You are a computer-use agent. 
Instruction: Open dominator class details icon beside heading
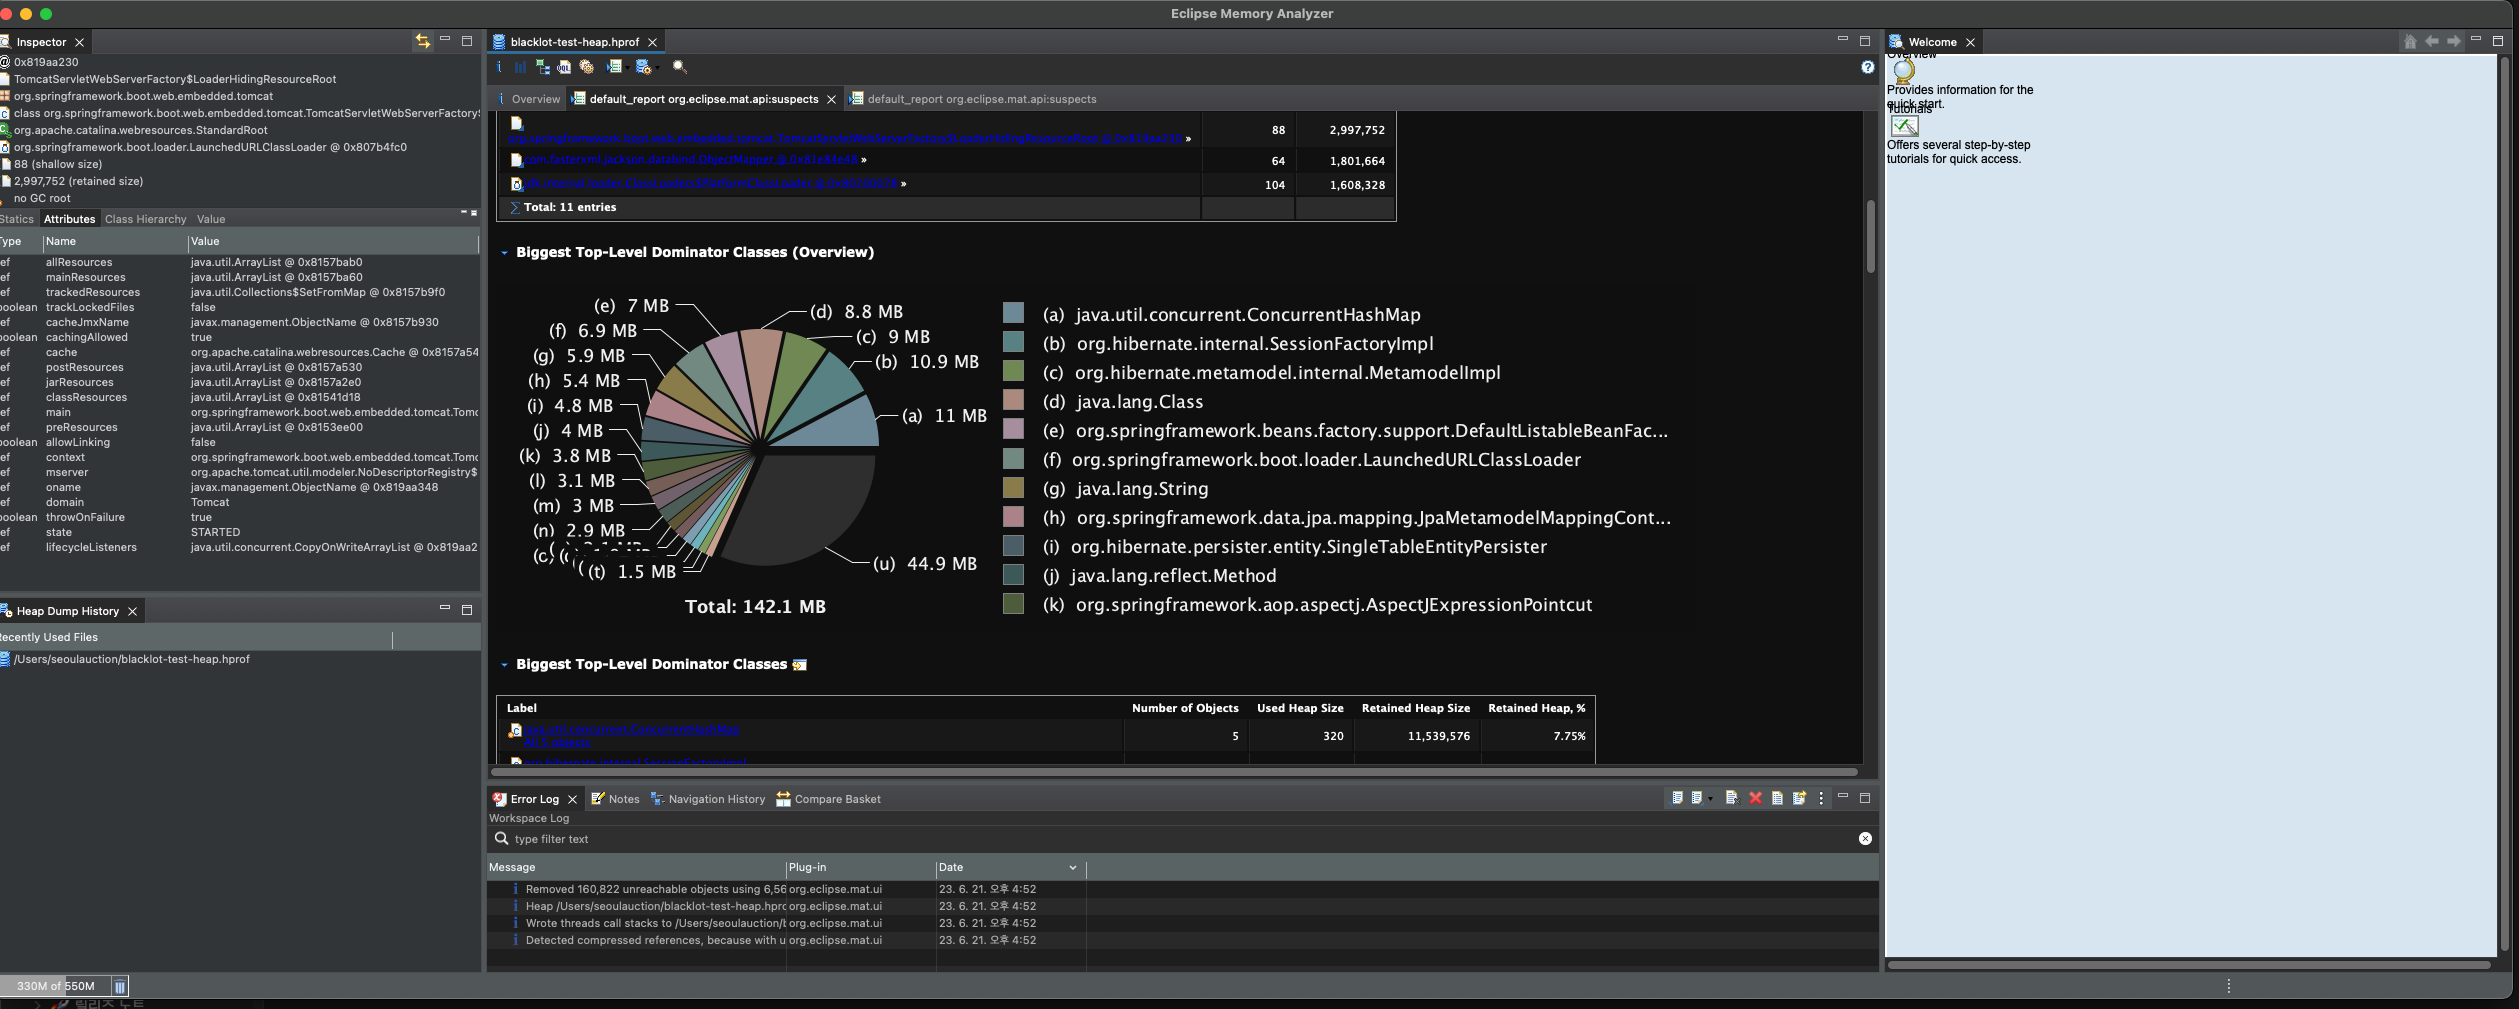(x=799, y=665)
